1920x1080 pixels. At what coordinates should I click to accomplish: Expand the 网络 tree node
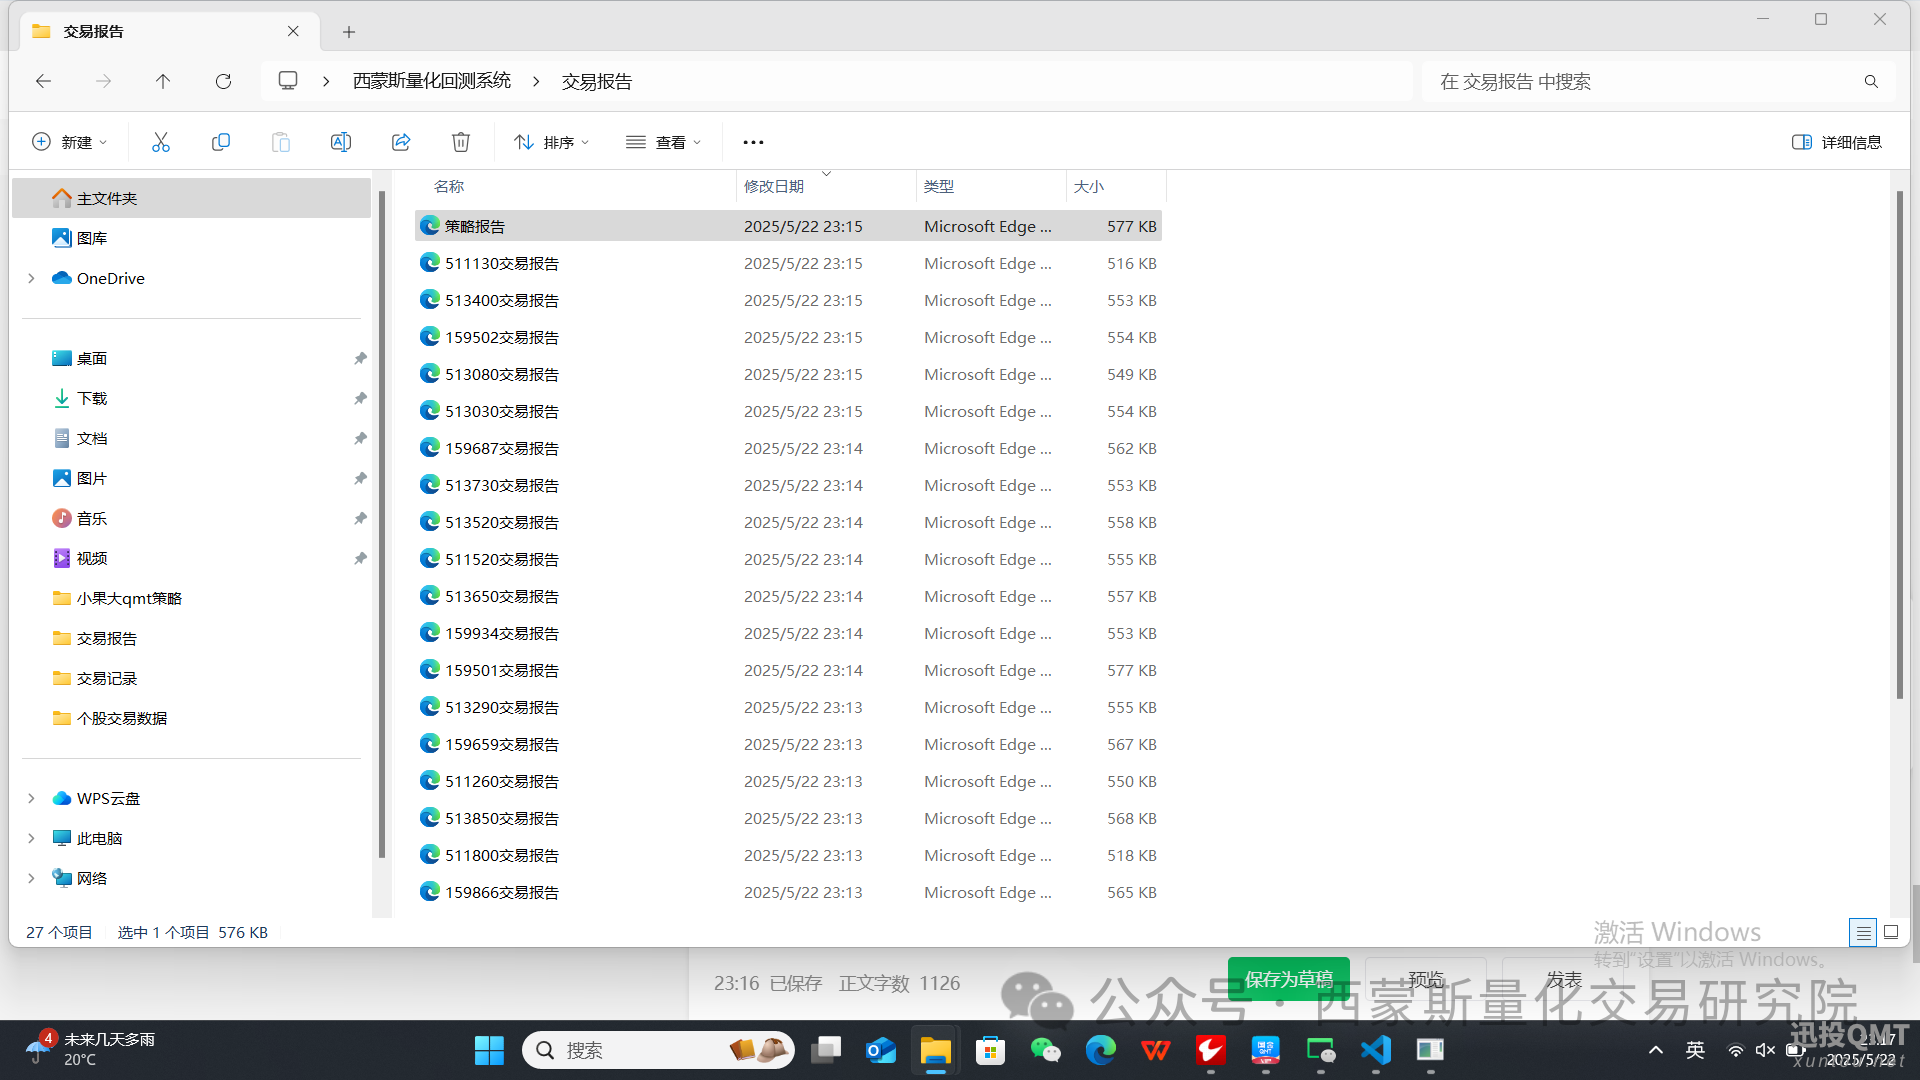pyautogui.click(x=31, y=878)
